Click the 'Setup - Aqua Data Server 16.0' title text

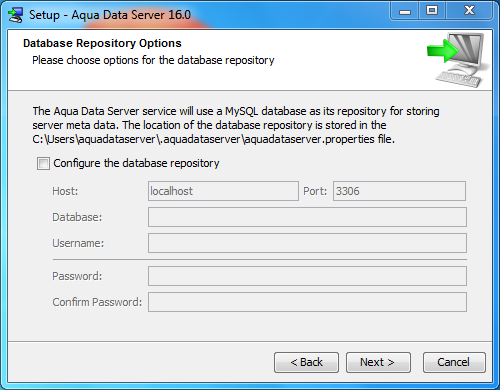(110, 15)
